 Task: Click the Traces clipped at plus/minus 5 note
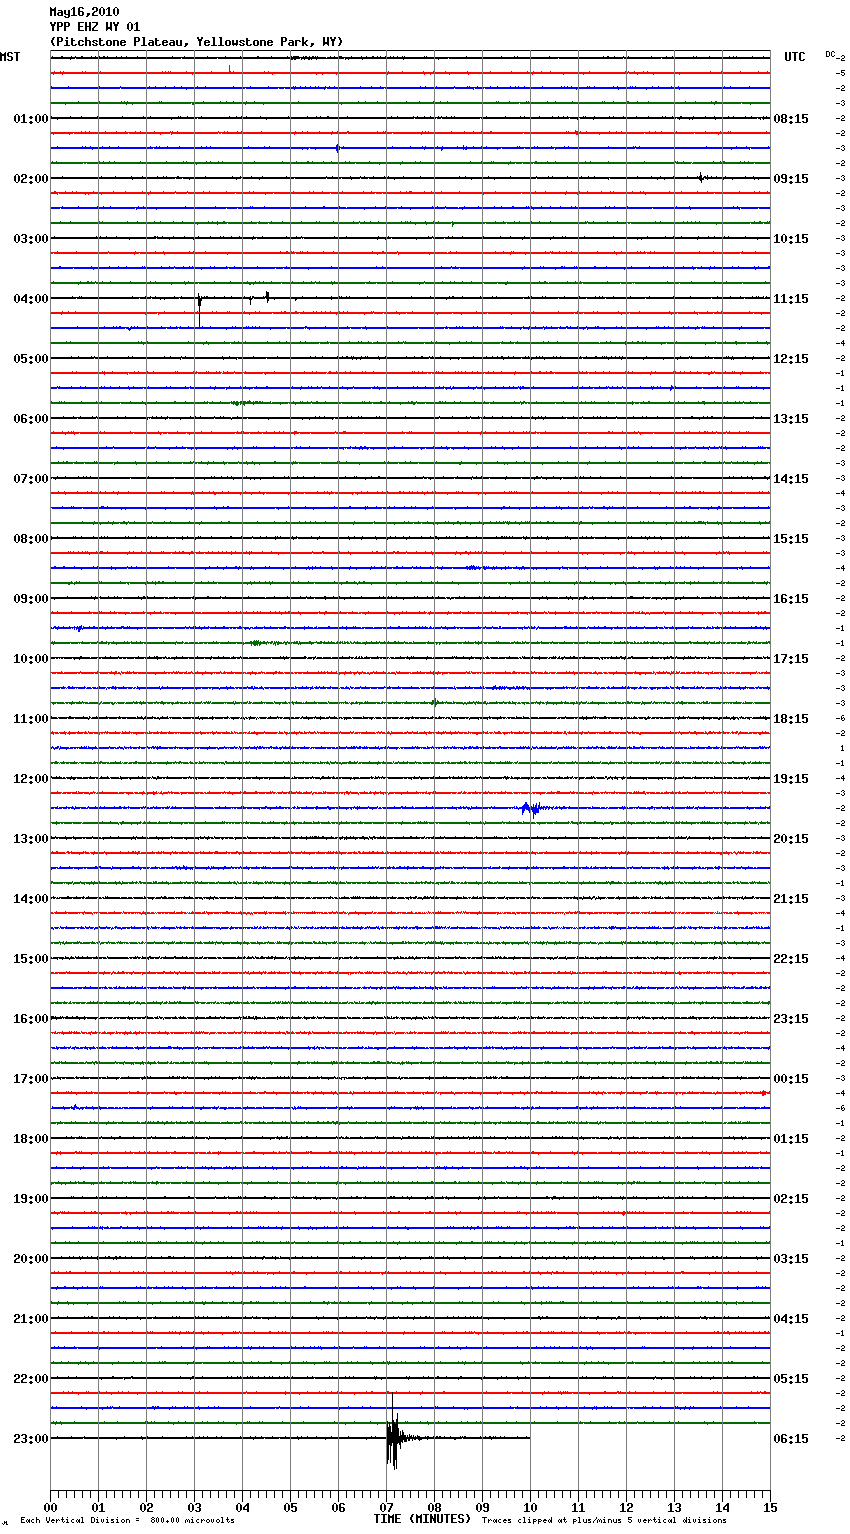coord(604,1521)
